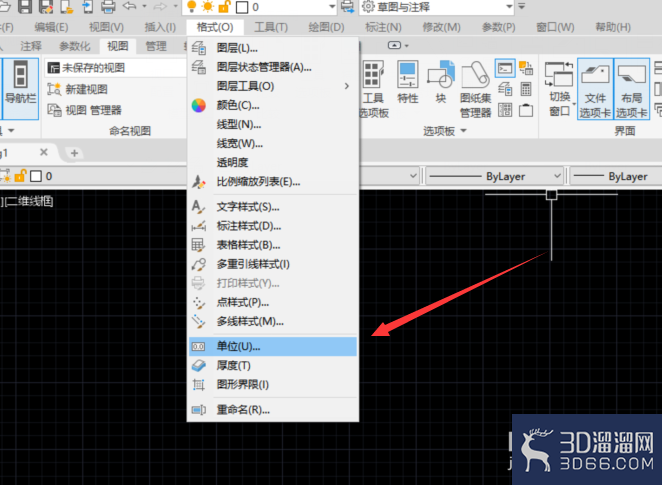Toggle the light bulb layer on/off icon
662x485 pixels.
(x=191, y=6)
